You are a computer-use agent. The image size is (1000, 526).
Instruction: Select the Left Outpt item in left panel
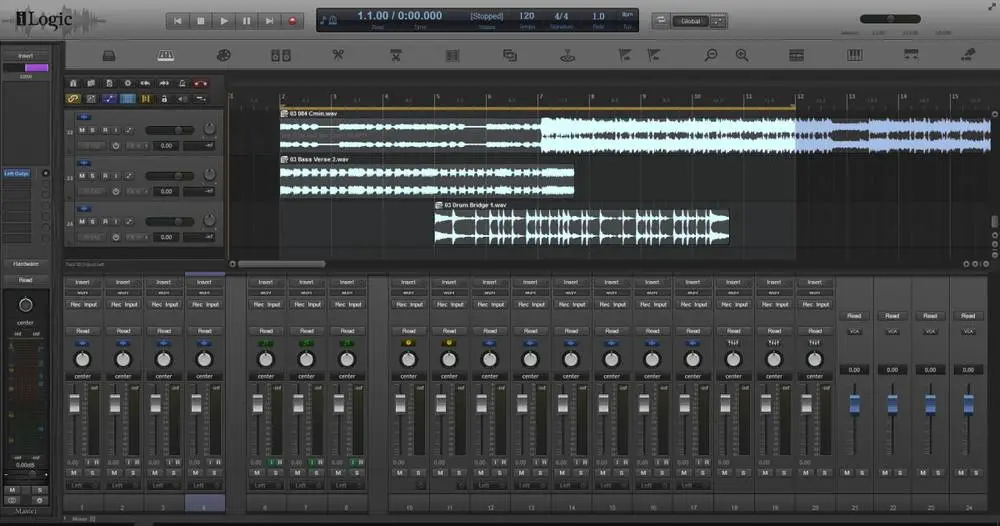pos(17,173)
